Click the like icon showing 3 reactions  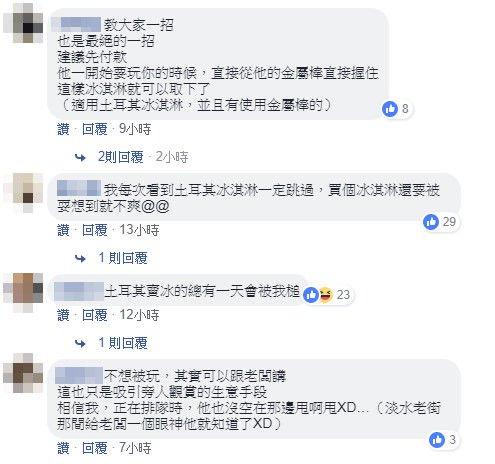tap(437, 440)
